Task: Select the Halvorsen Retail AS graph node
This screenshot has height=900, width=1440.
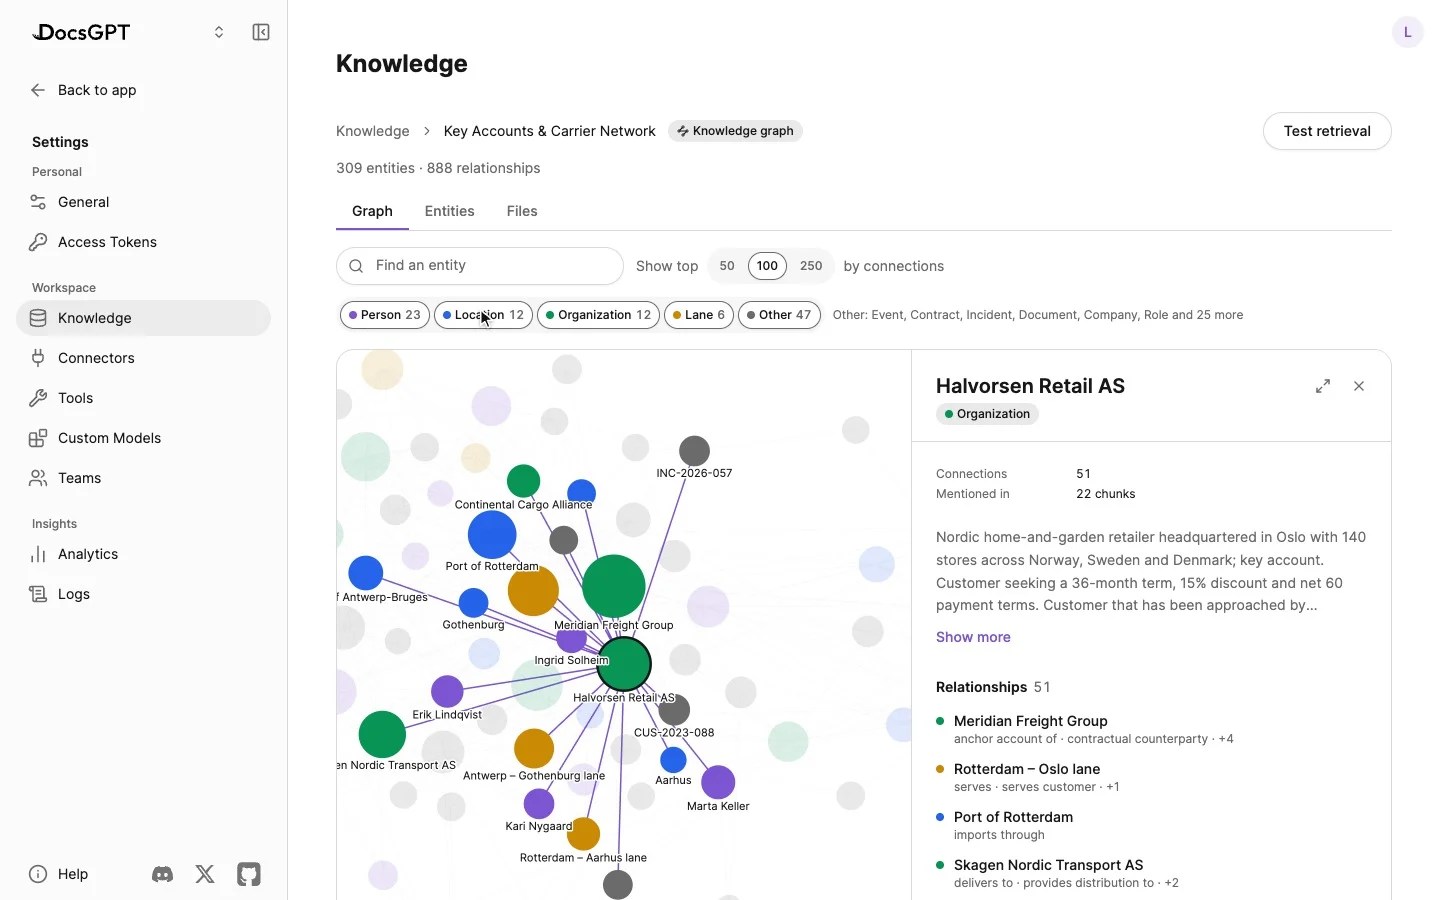Action: [624, 664]
